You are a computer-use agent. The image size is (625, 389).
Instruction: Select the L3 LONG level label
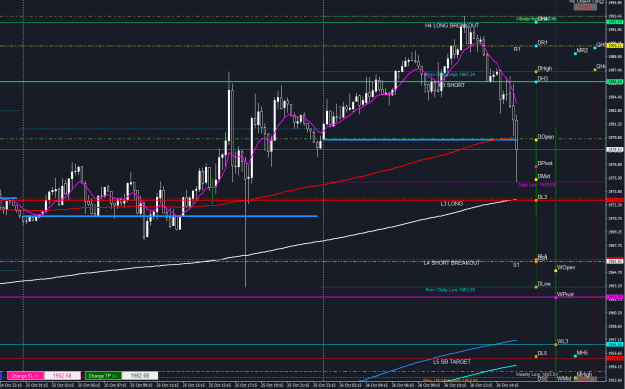tap(452, 204)
